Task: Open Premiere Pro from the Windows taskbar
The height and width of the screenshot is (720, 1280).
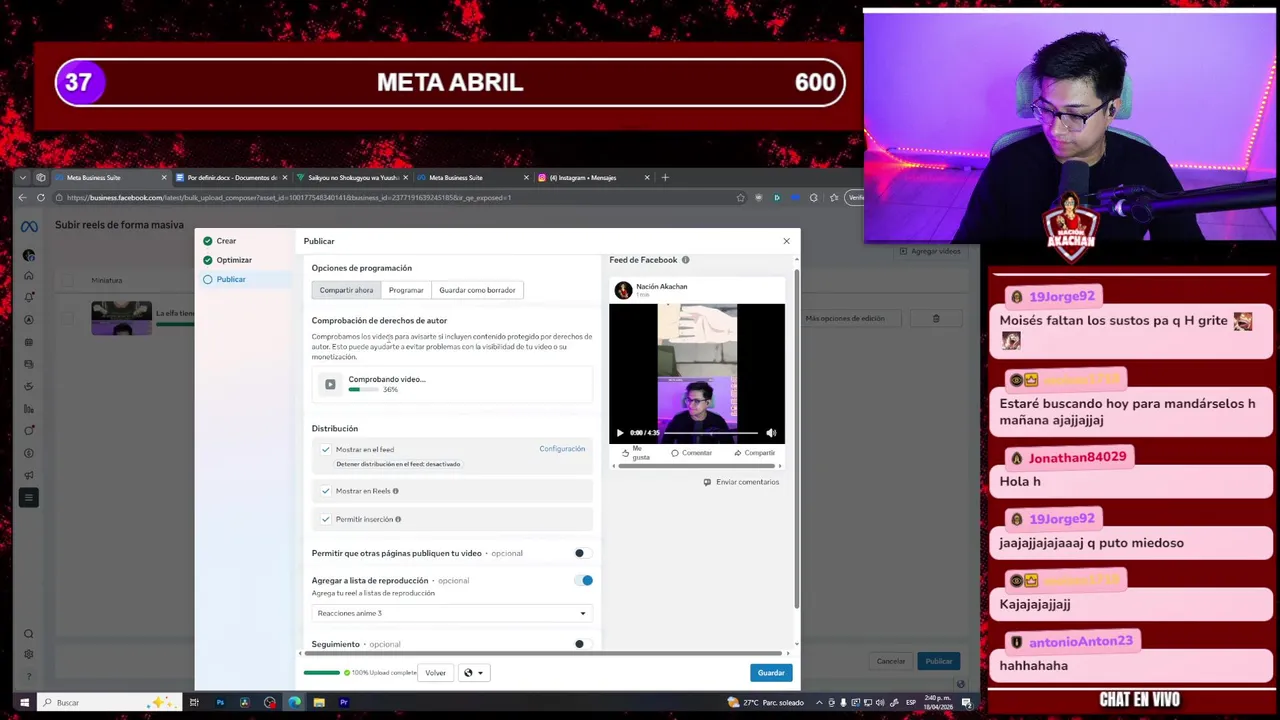Action: [344, 703]
